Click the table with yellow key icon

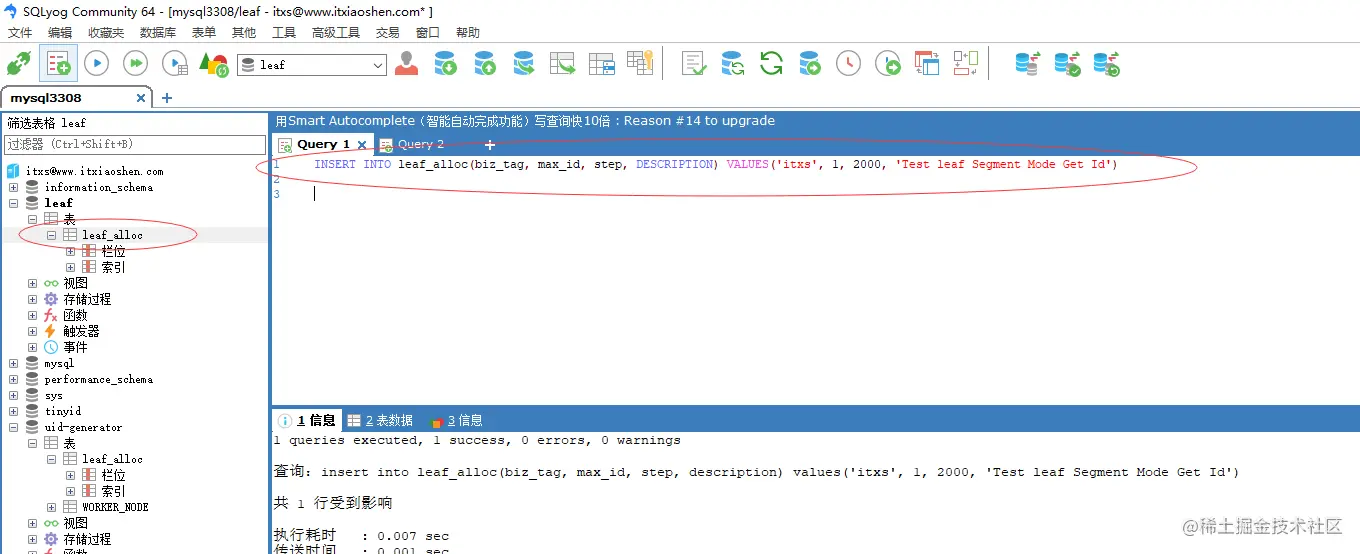[640, 63]
